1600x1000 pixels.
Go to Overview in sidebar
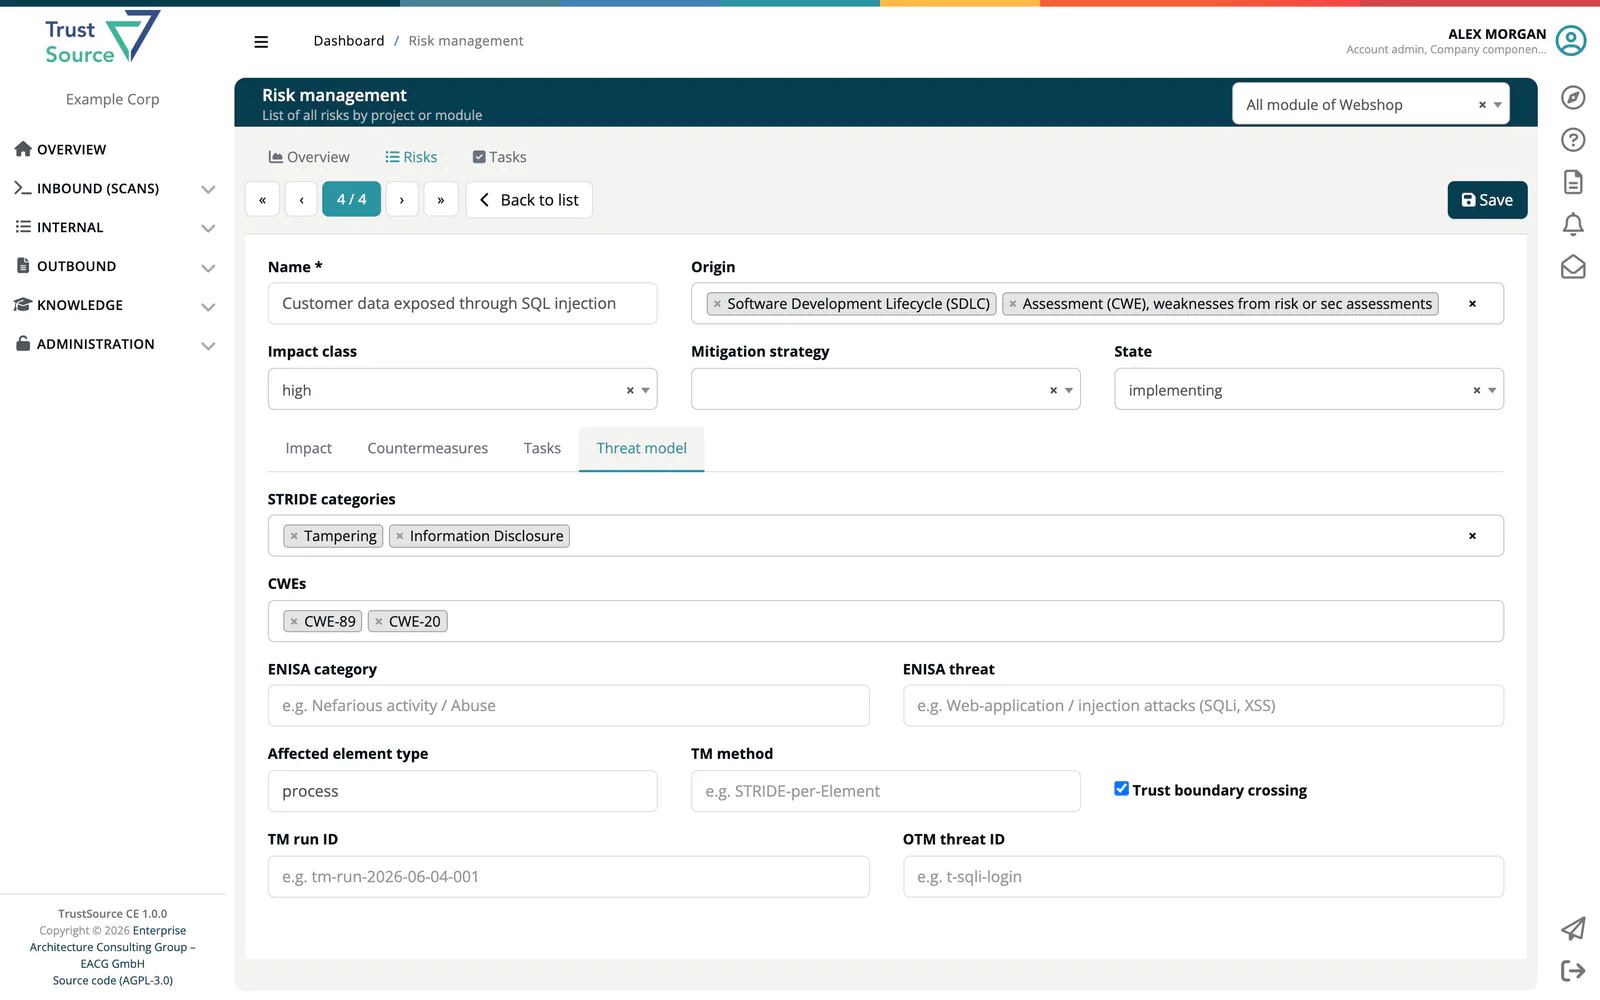(x=61, y=149)
